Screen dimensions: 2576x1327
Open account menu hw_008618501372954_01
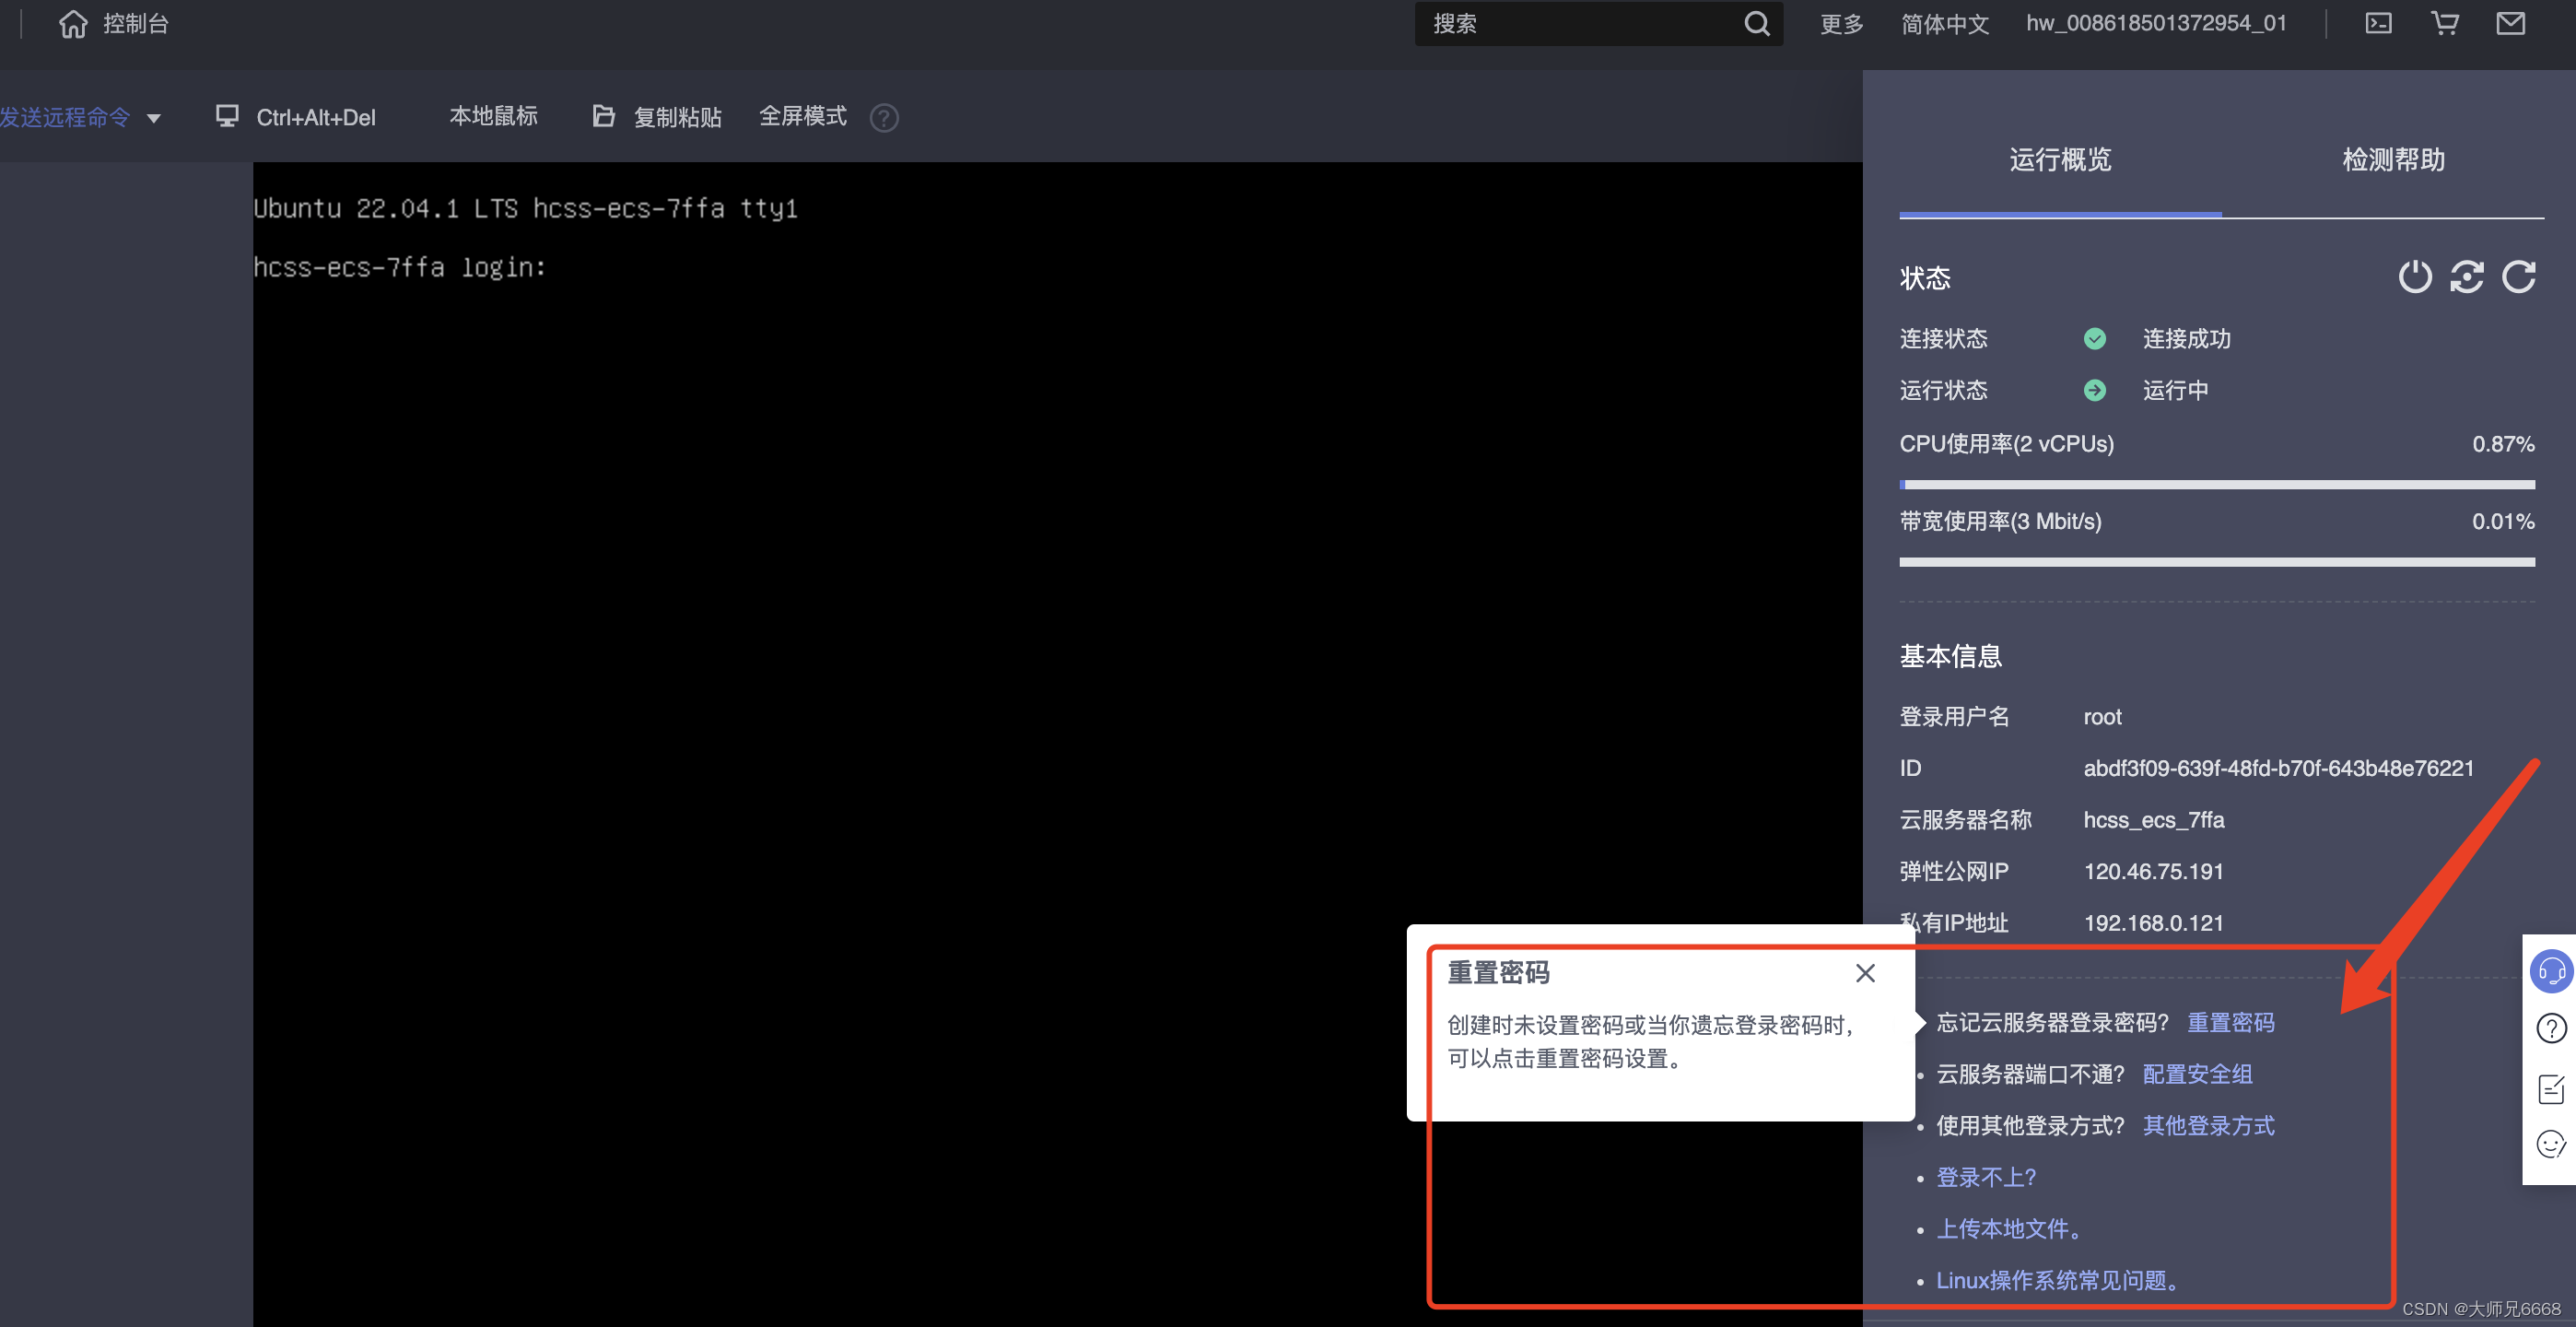[2156, 23]
